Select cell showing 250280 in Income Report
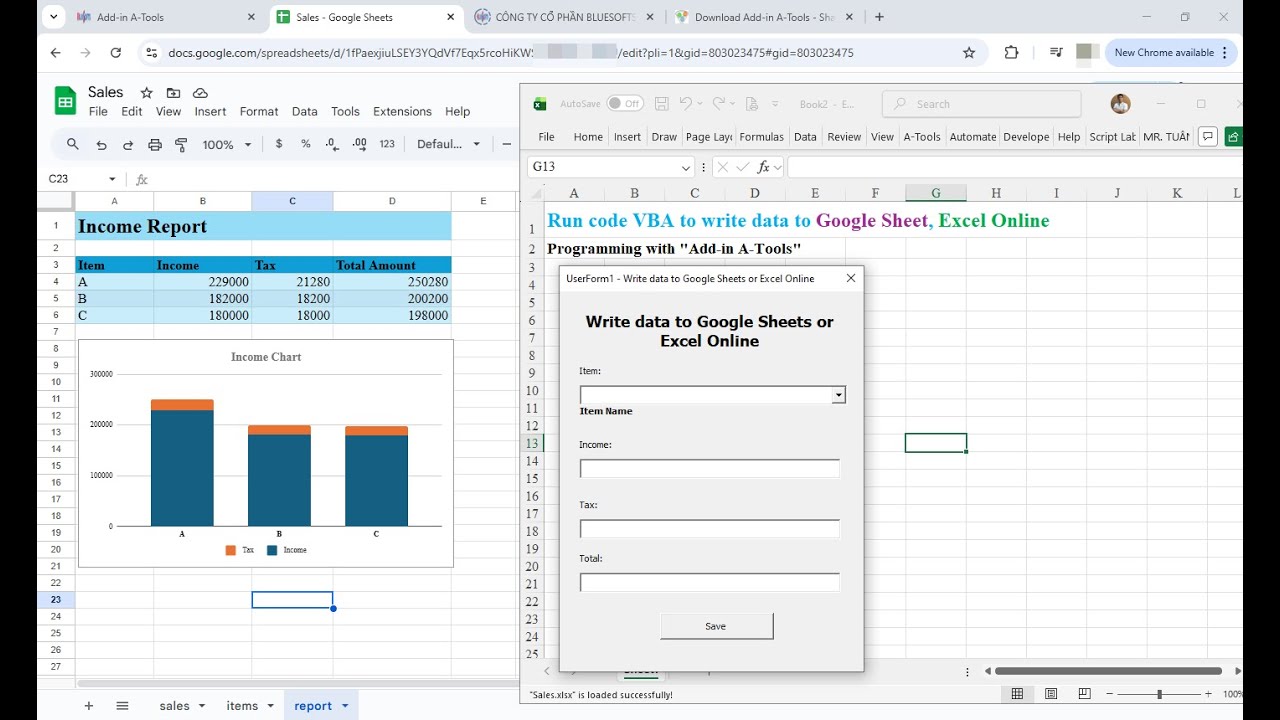This screenshot has height=720, width=1280. 392,282
